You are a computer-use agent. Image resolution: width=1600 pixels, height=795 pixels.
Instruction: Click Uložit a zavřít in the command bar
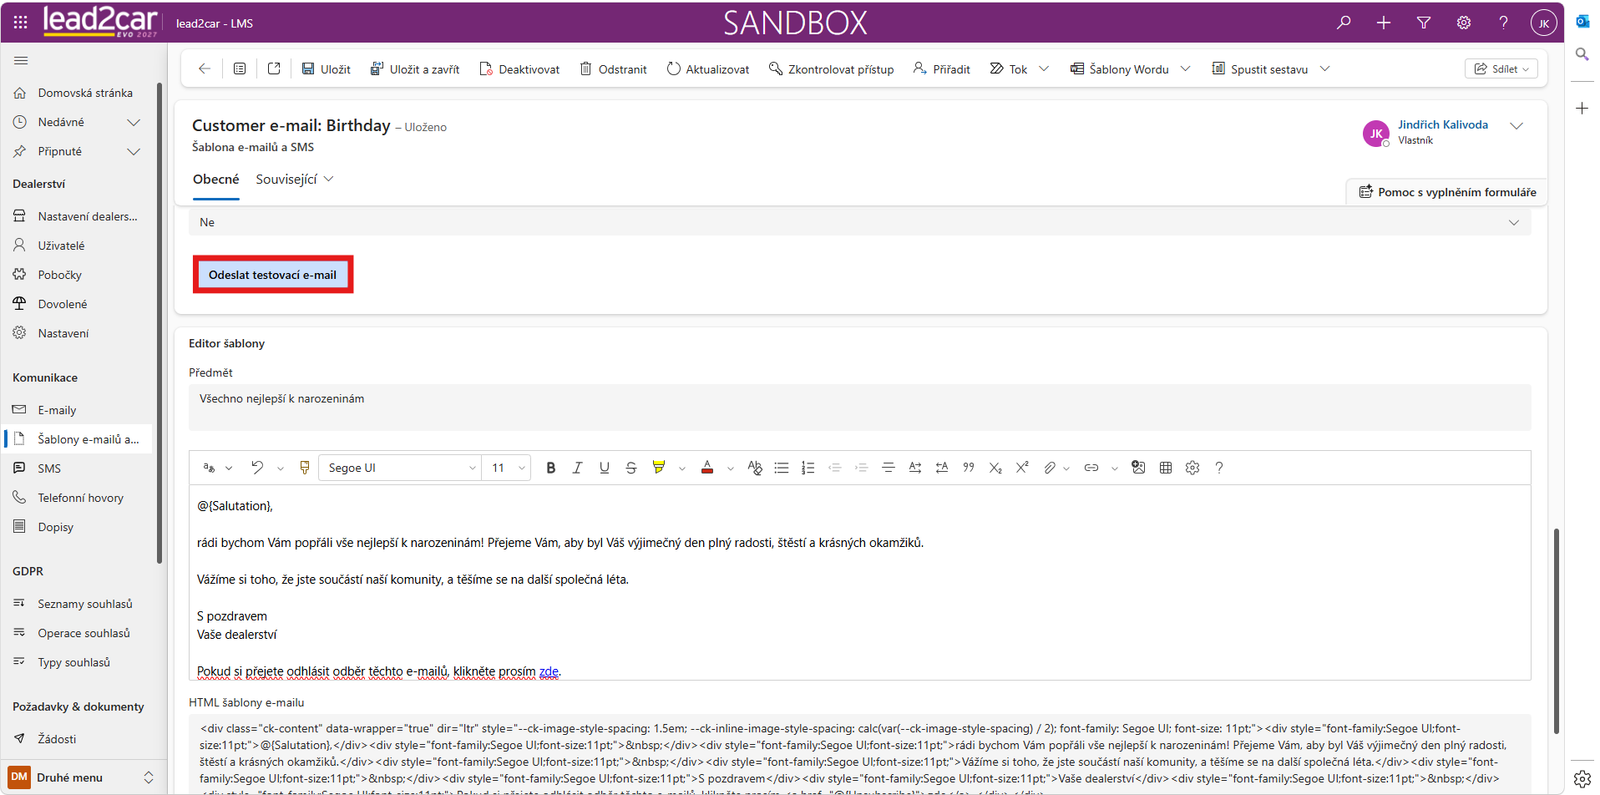415,69
